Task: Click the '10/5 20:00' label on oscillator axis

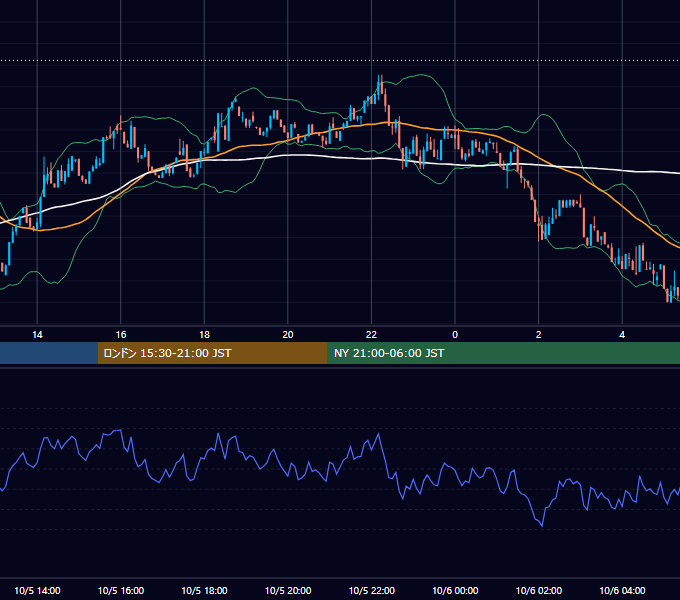Action: tap(288, 590)
